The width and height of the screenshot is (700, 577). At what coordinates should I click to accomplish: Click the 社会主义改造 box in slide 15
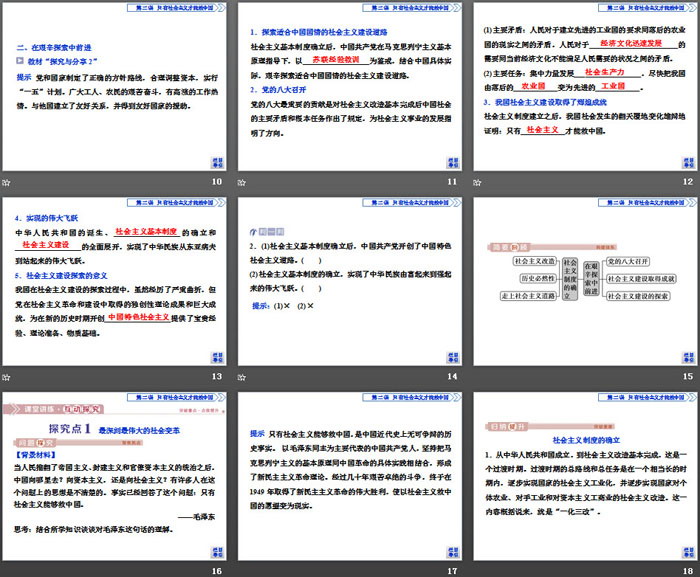point(535,261)
